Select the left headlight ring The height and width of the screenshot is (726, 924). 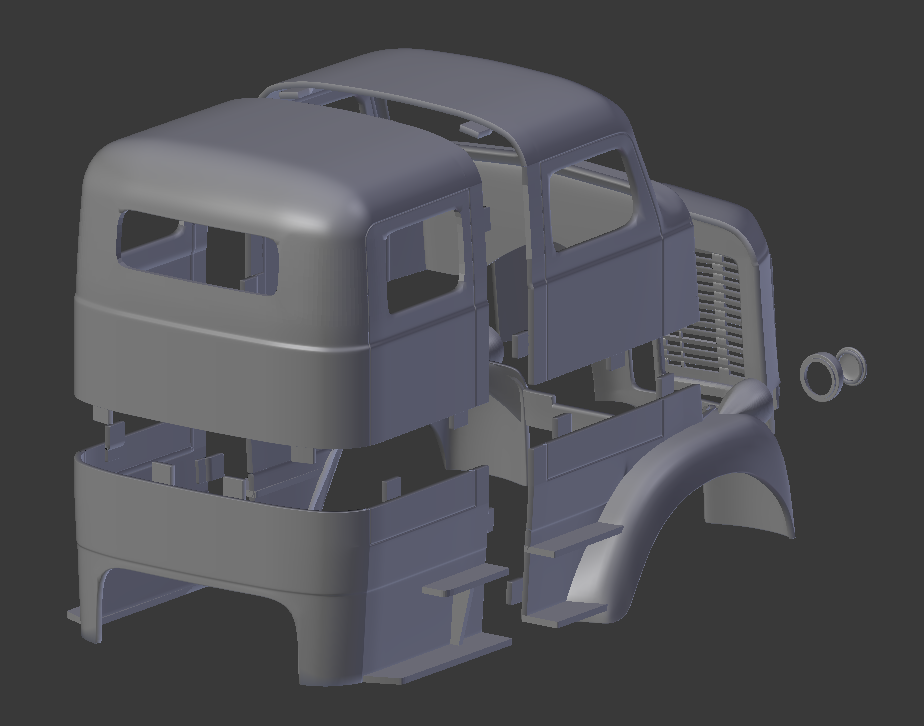(820, 375)
